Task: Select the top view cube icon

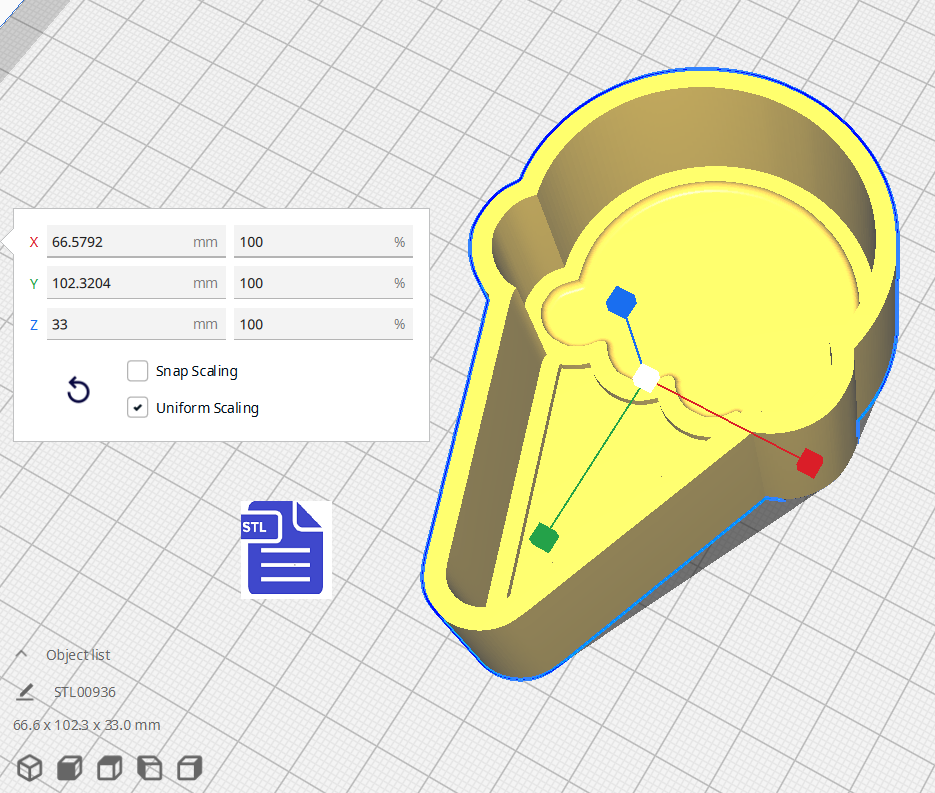Action: coord(109,768)
